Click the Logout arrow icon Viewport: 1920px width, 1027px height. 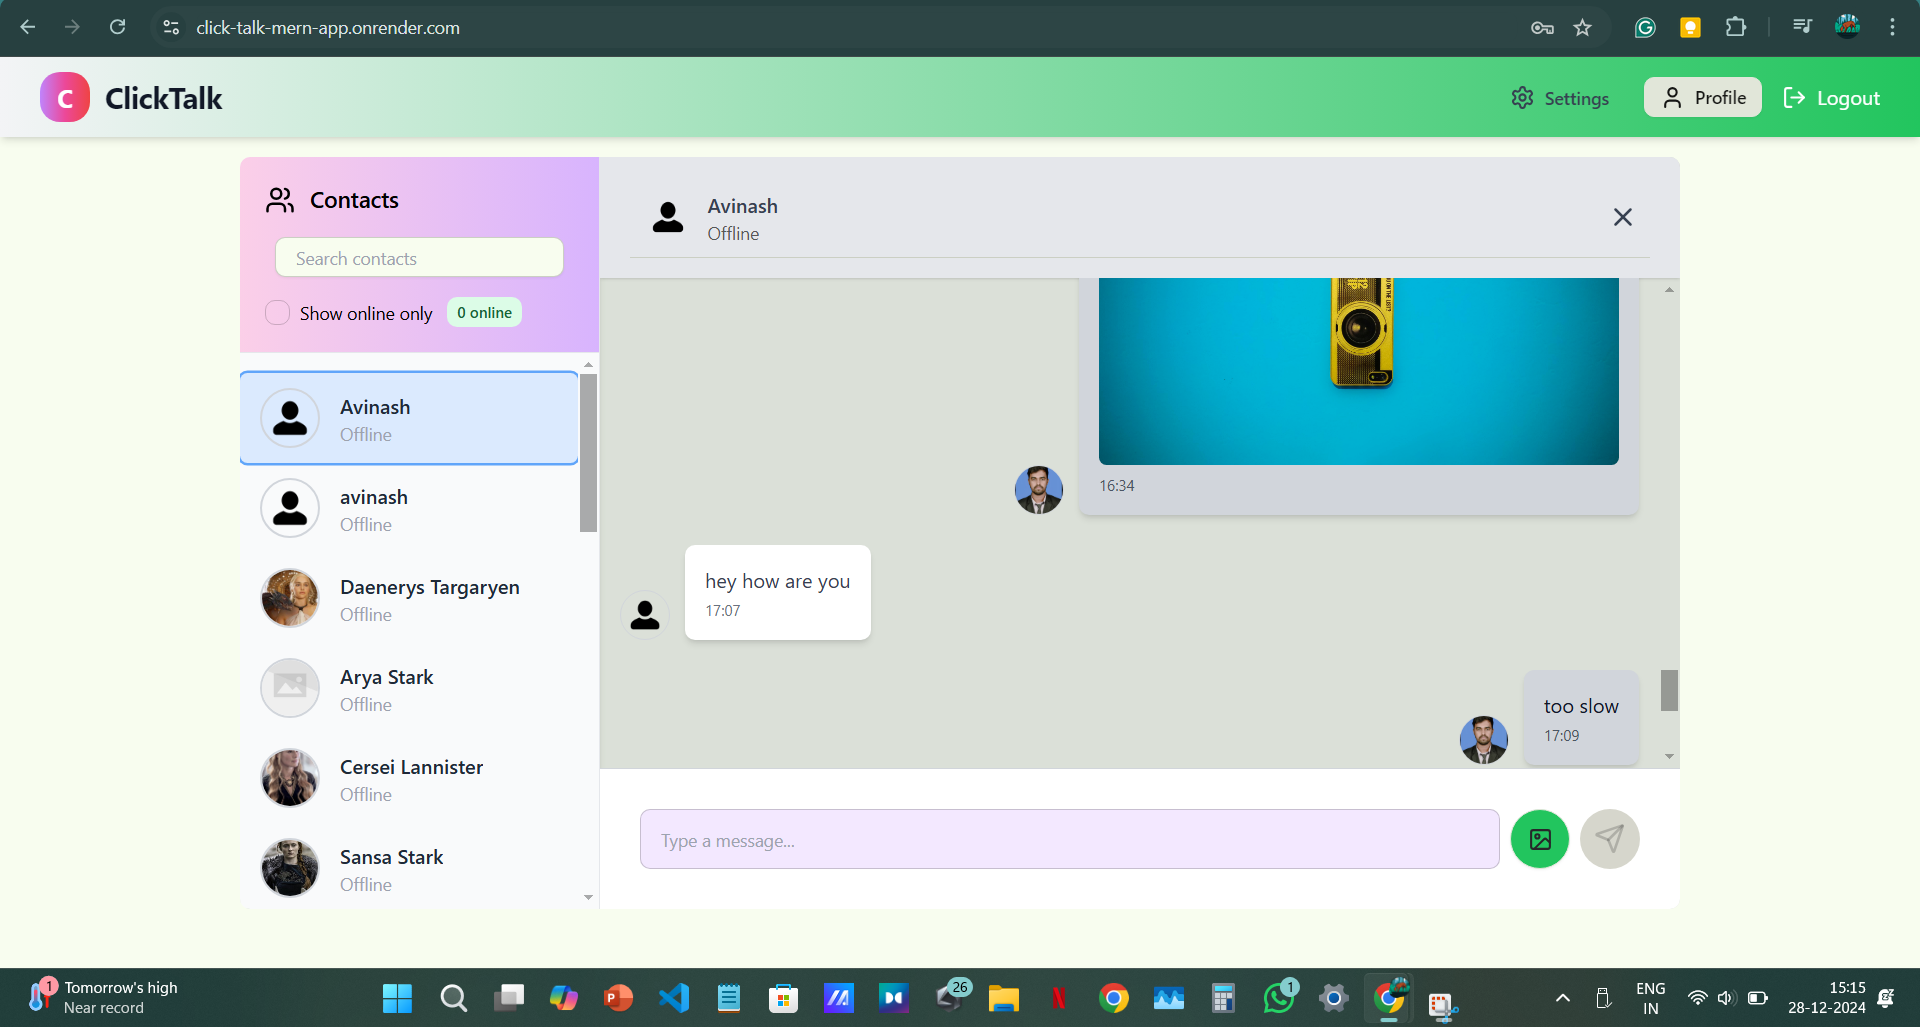click(1794, 98)
